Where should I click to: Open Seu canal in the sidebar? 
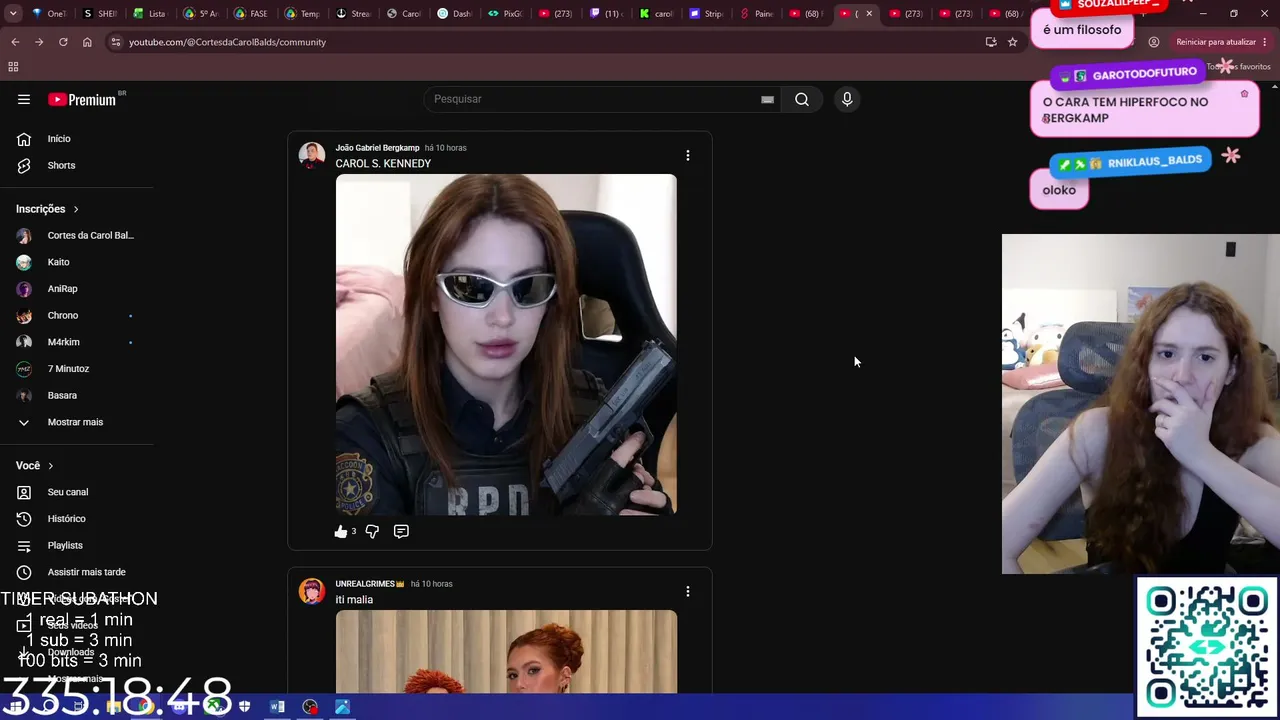[76, 492]
